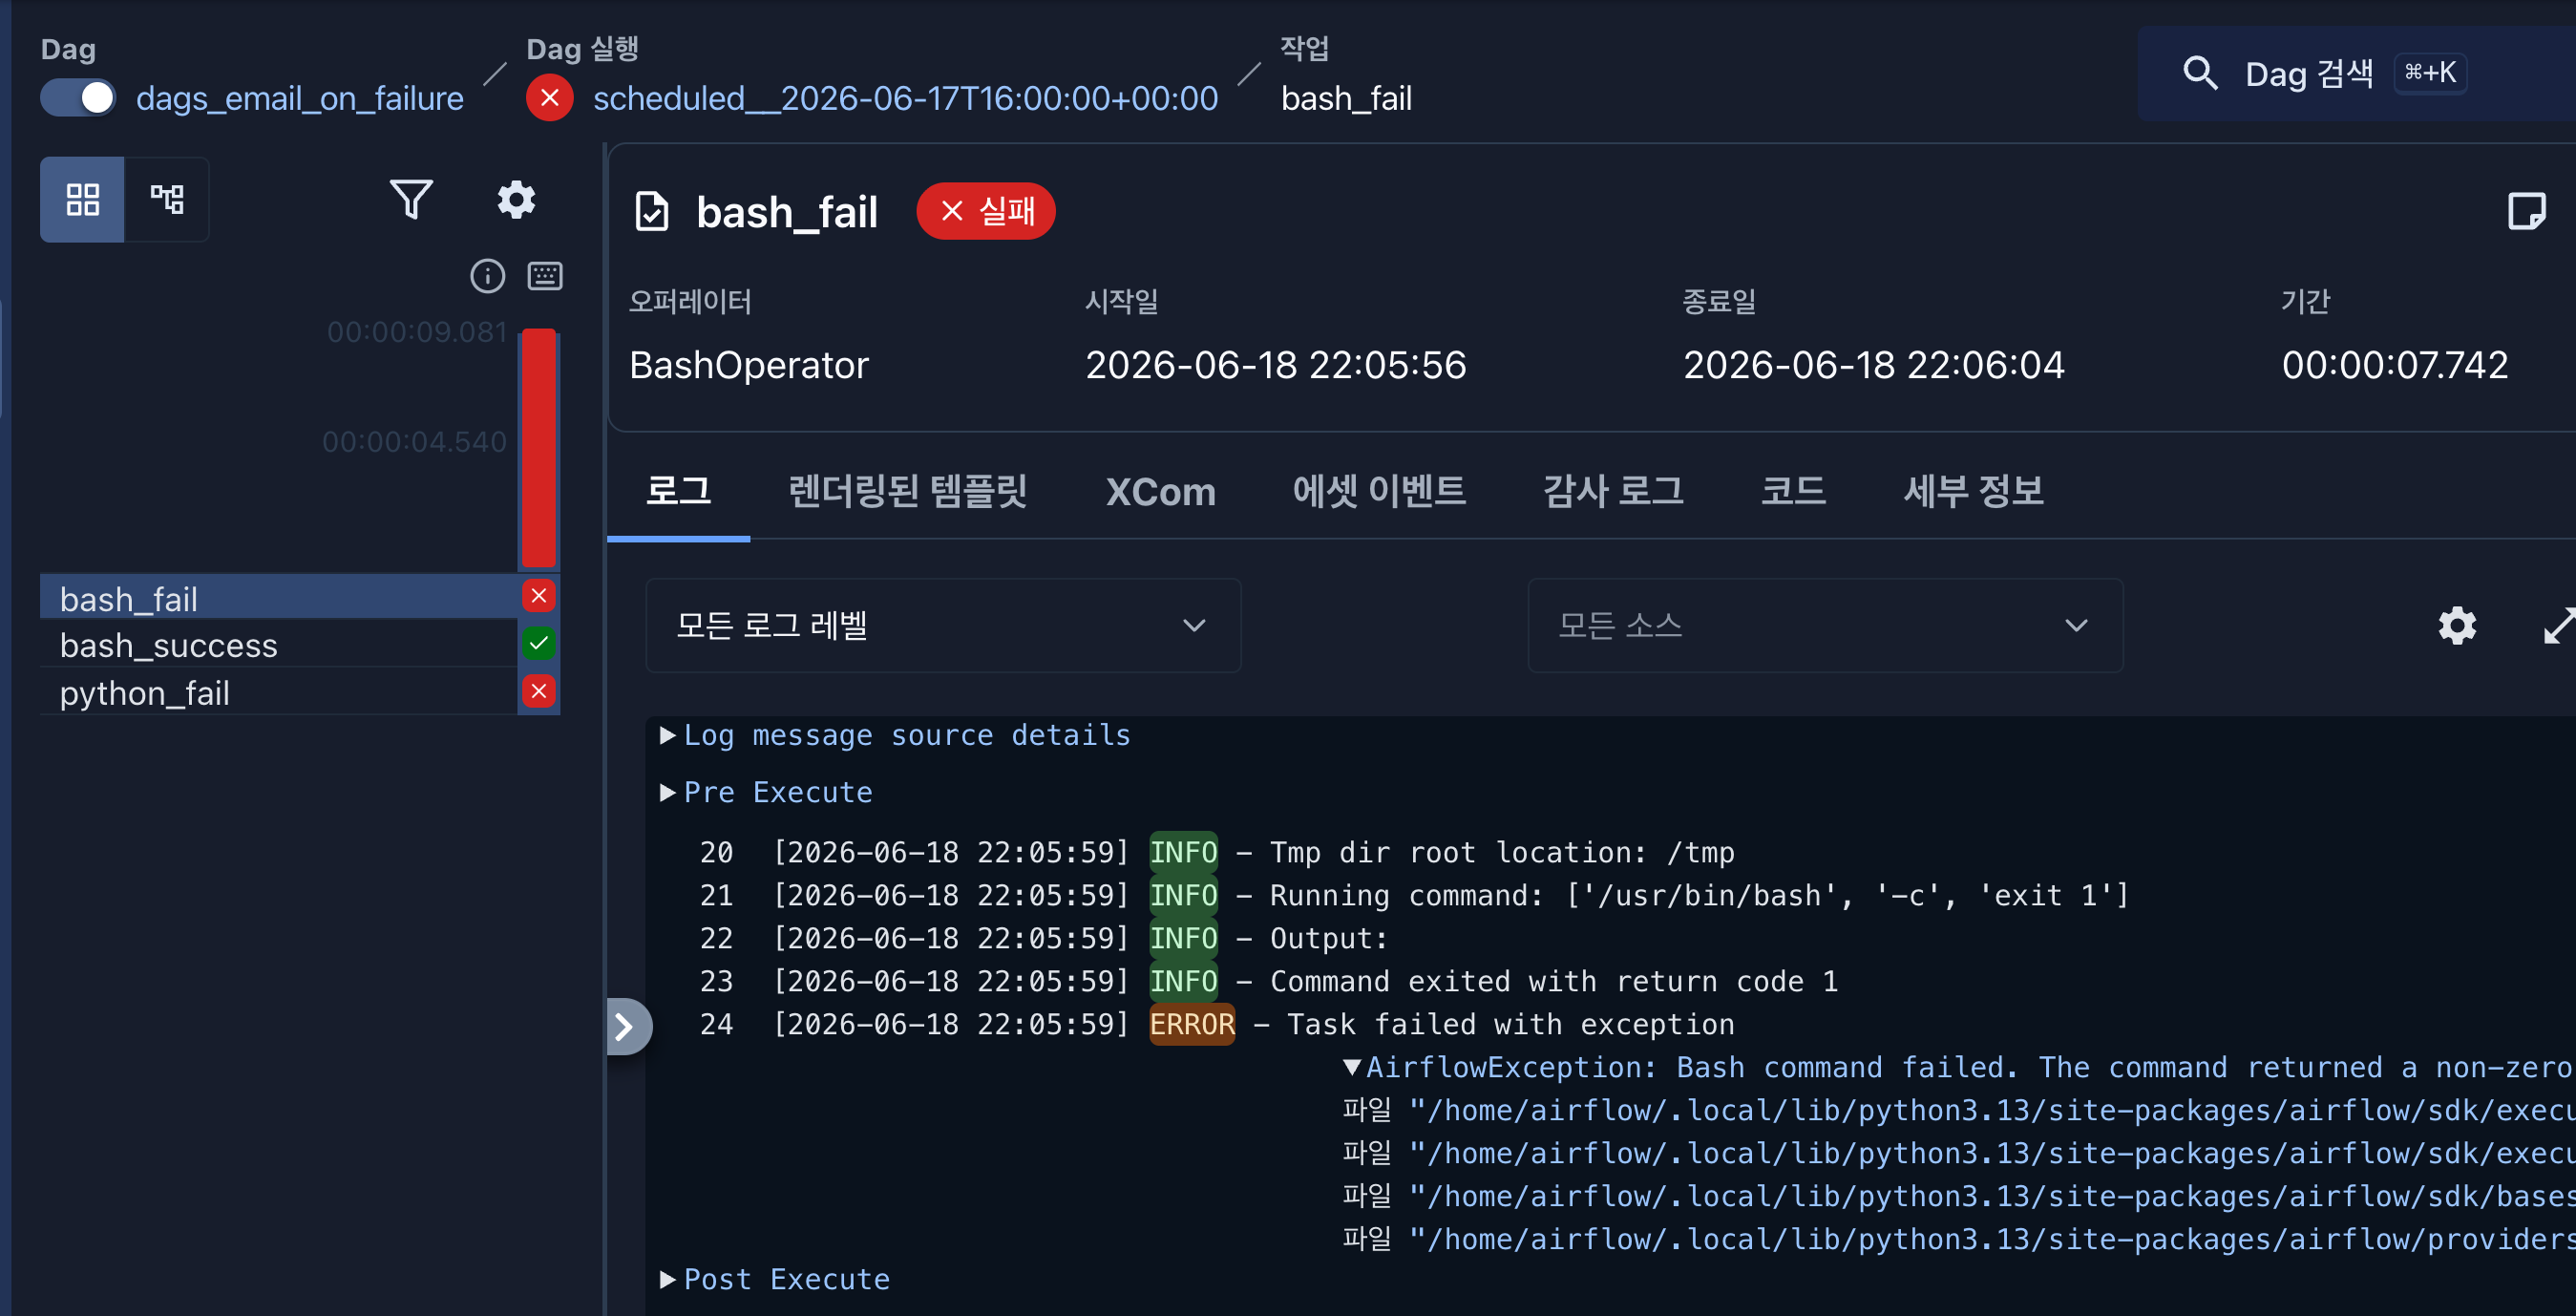
Task: Select the python_fail task row
Action: pyautogui.click(x=279, y=692)
